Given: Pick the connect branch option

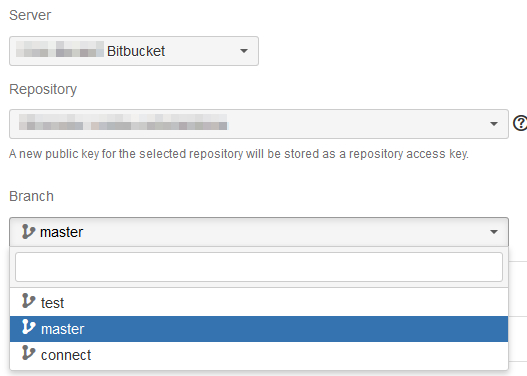Looking at the screenshot, I should tap(259, 355).
